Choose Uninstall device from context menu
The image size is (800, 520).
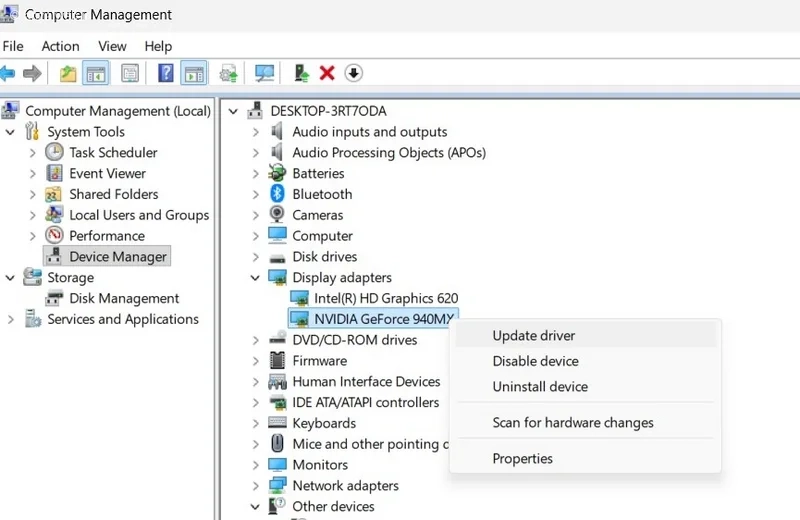[586, 386]
